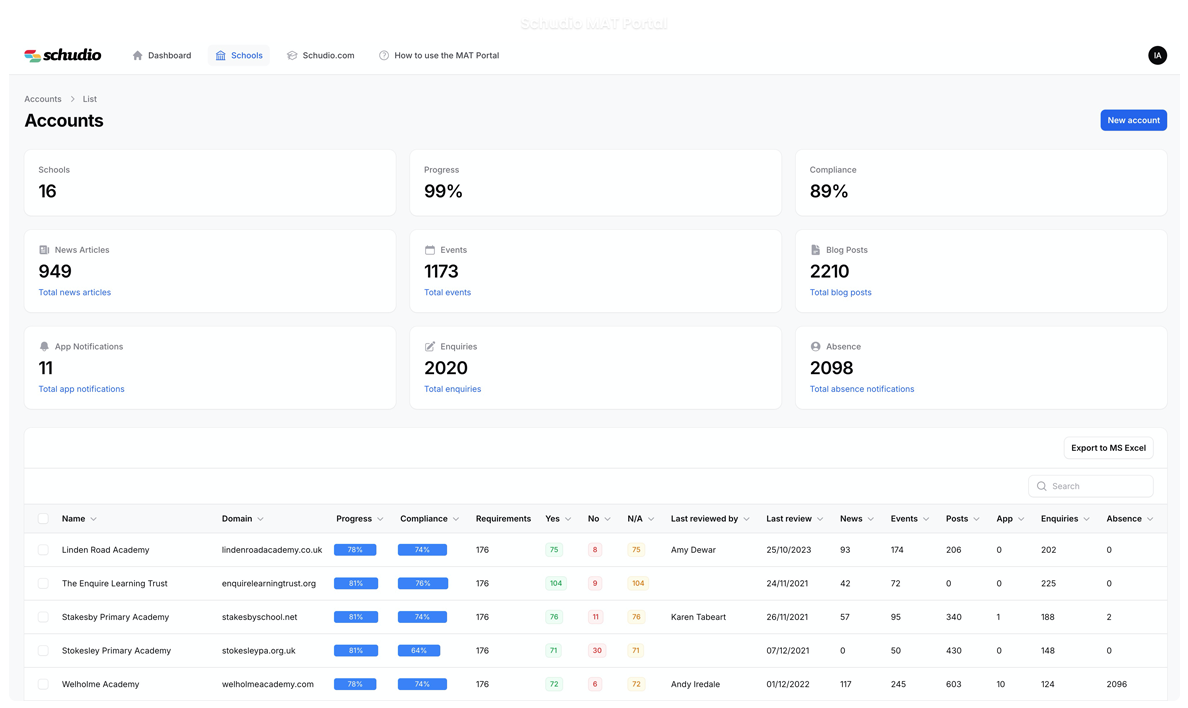Open the Schools navigation tab

pos(239,56)
